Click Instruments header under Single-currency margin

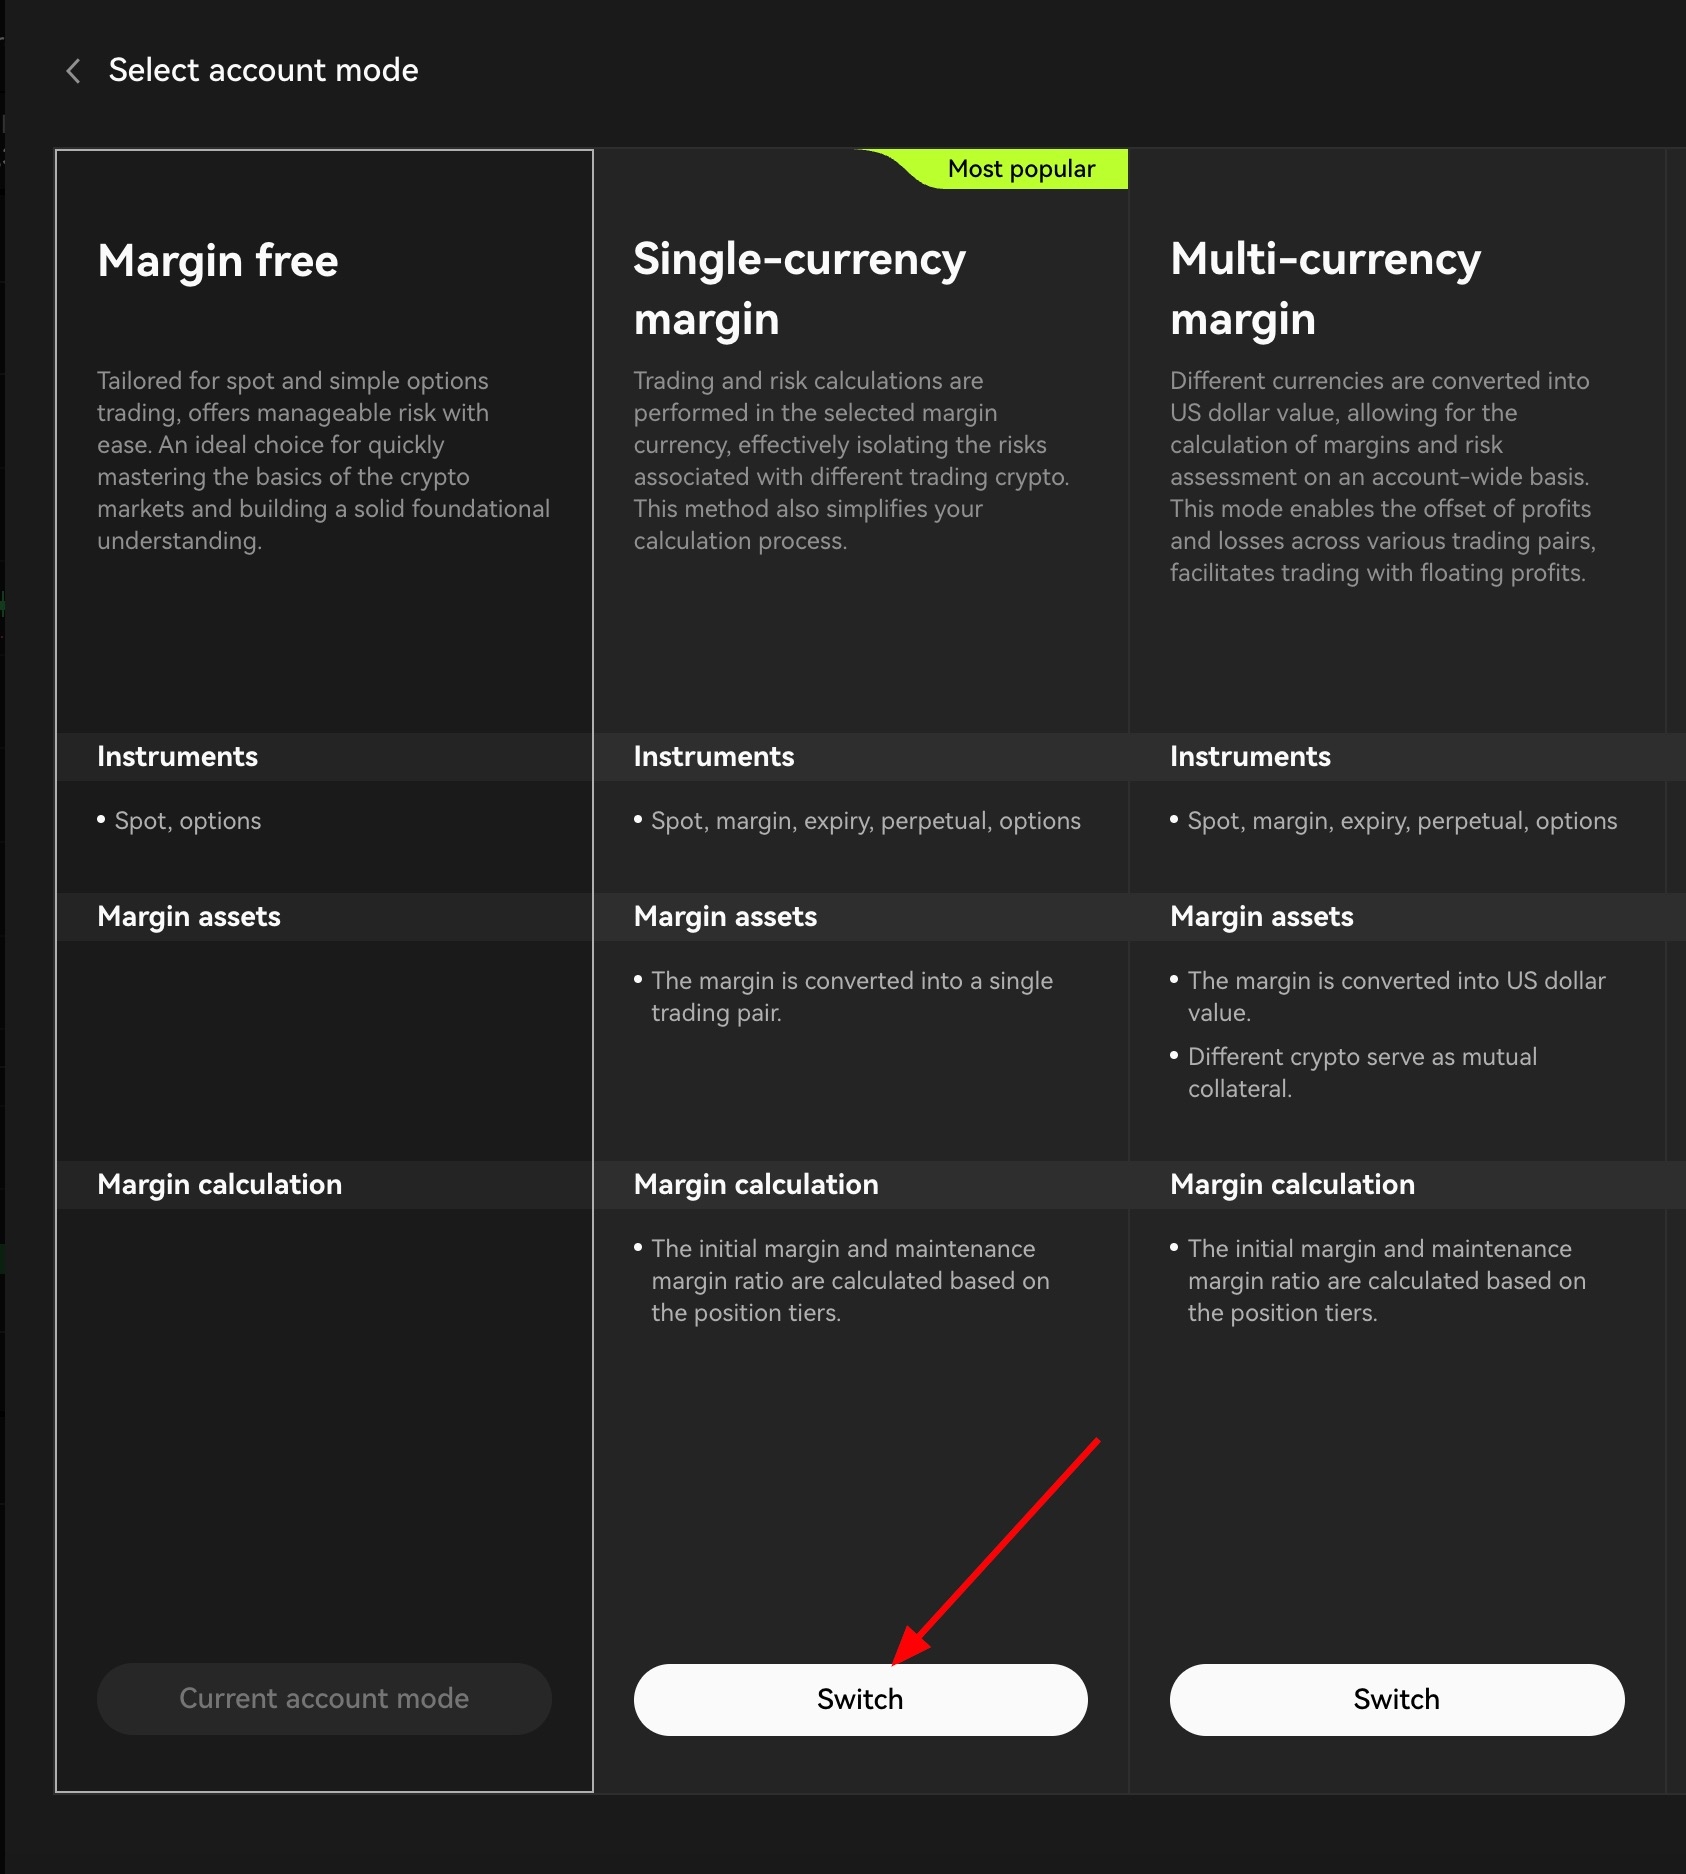click(x=714, y=757)
